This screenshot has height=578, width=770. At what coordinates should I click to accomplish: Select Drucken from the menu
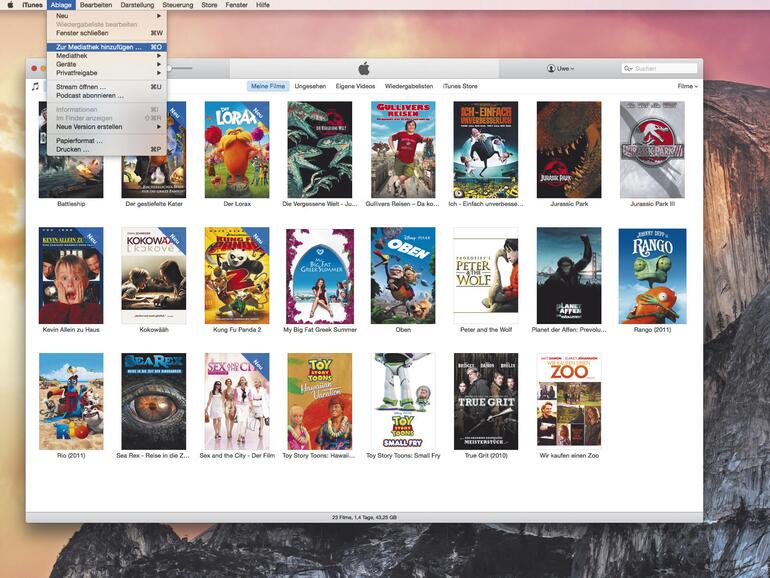[107, 149]
